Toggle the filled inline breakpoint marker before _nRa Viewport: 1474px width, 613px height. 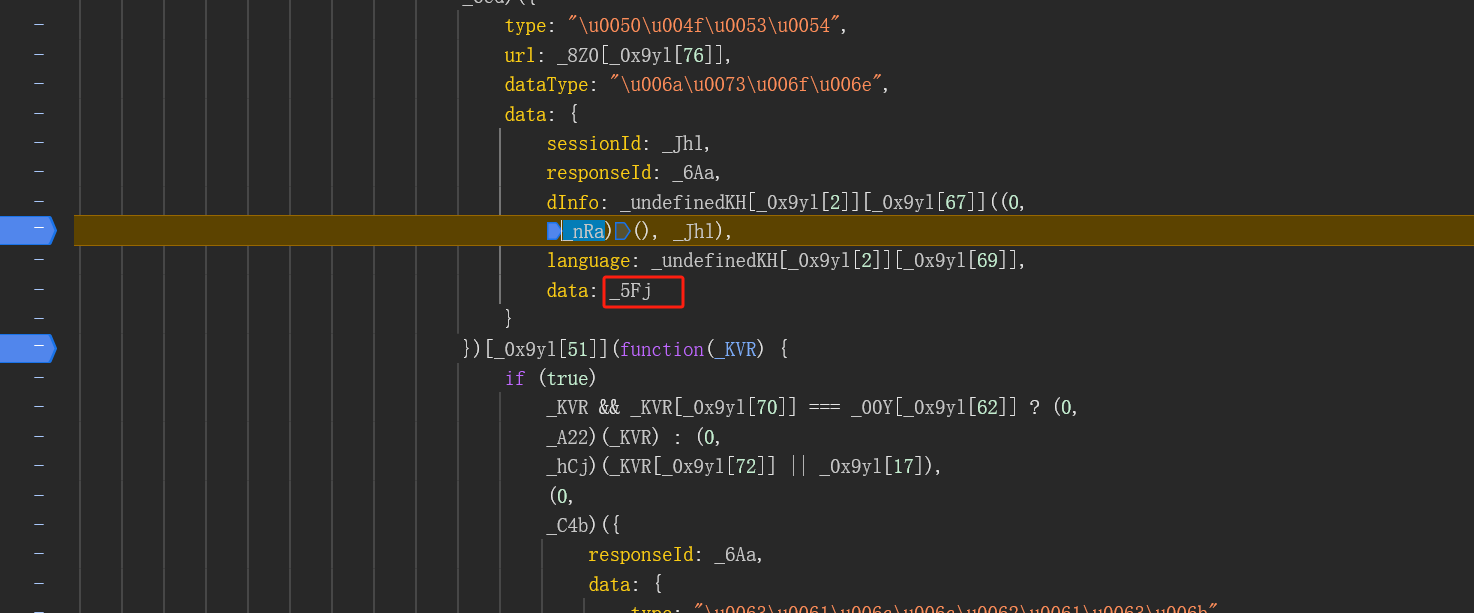553,232
